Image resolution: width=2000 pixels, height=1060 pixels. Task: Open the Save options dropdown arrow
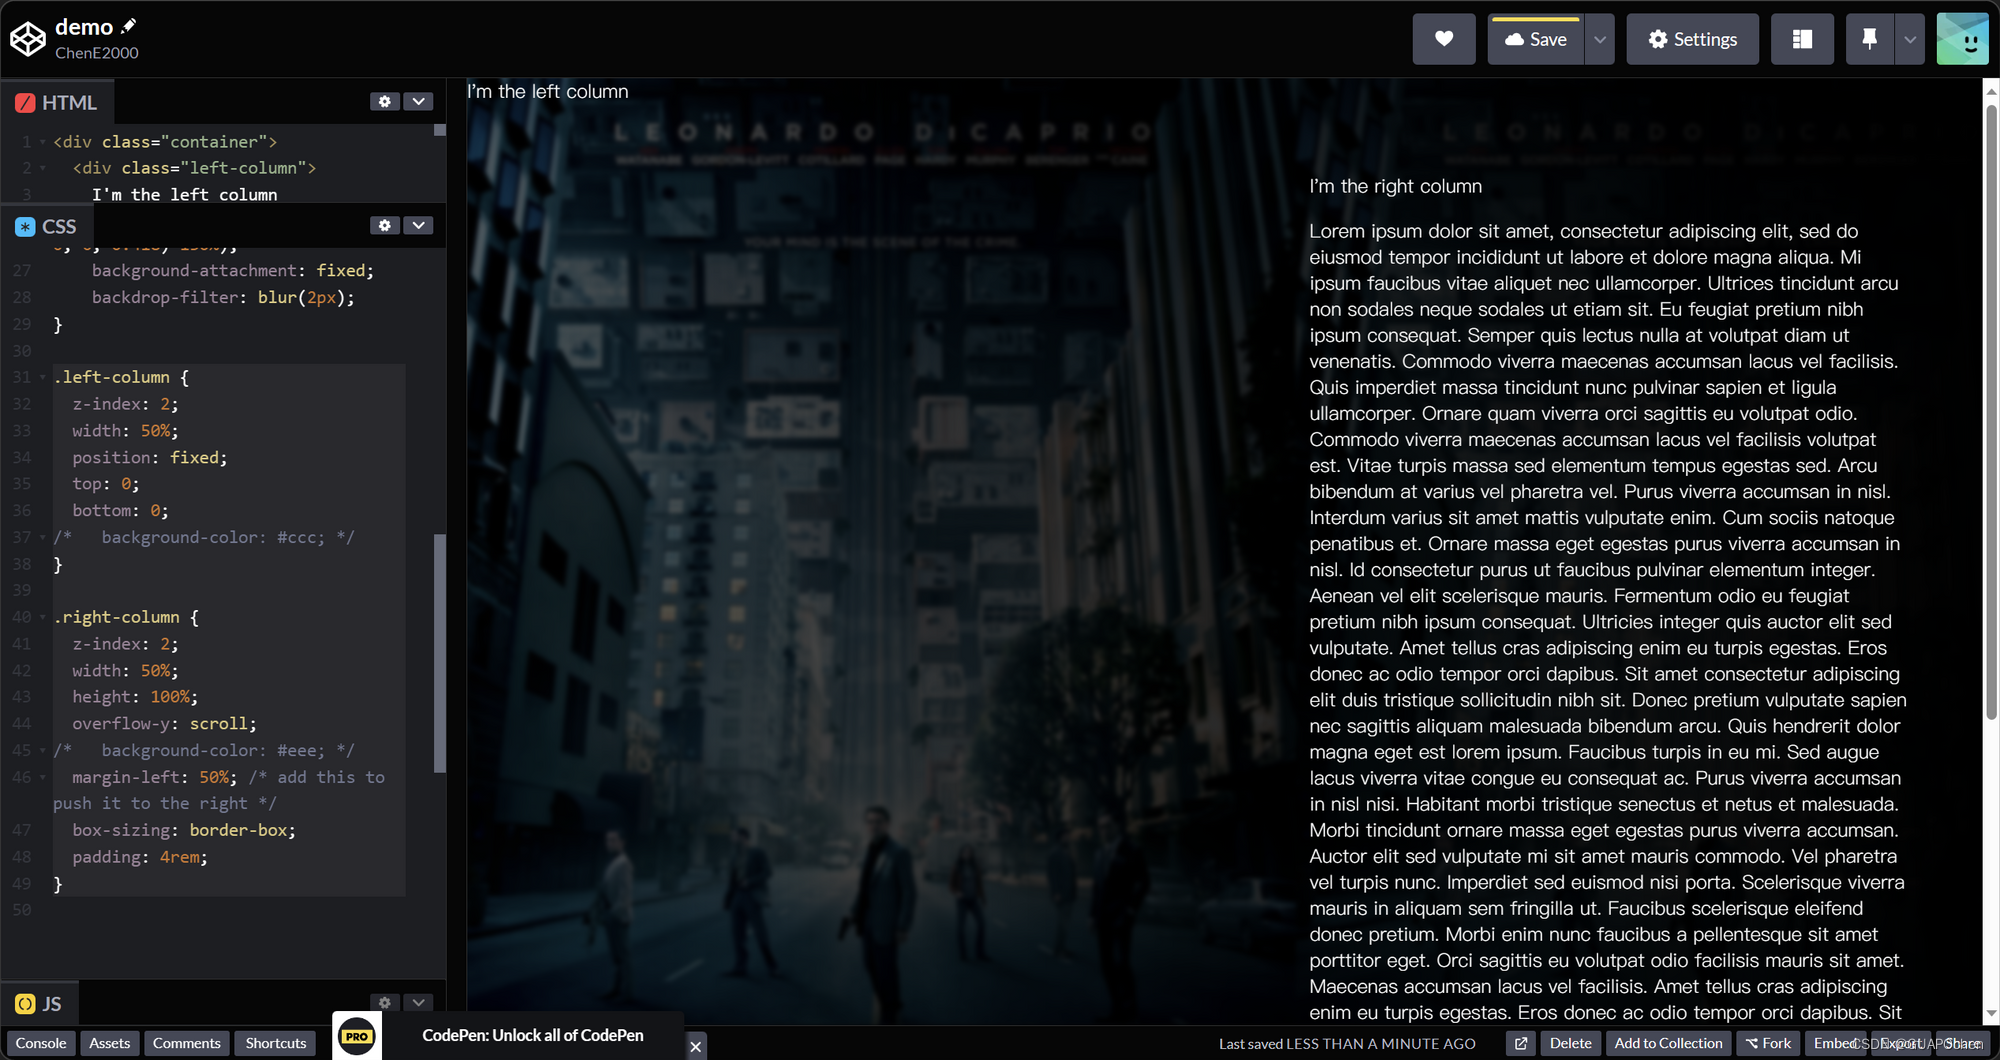pos(1600,39)
